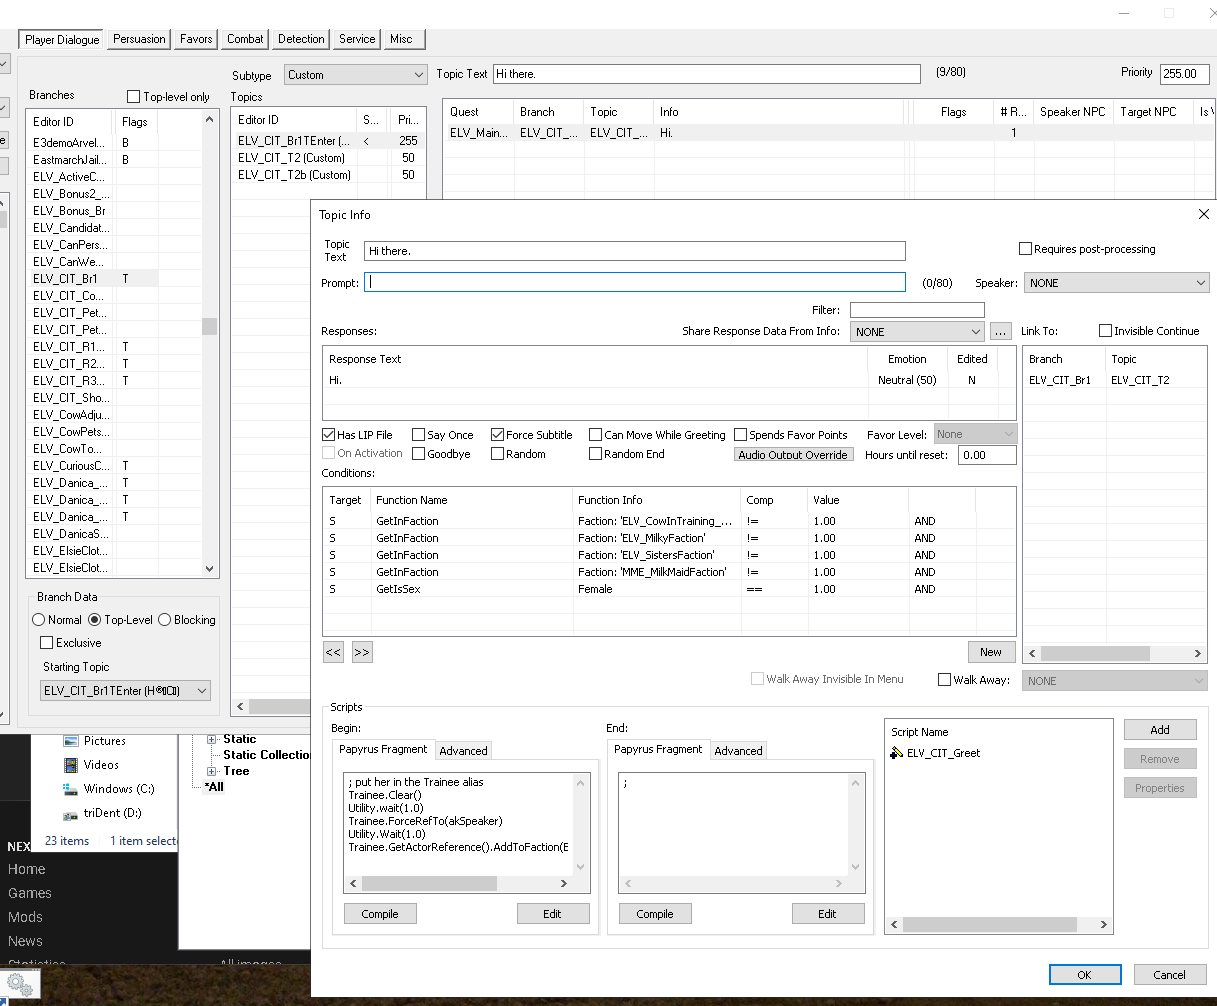Select the Normal branch radio button
The image size is (1217, 1006).
tap(39, 620)
